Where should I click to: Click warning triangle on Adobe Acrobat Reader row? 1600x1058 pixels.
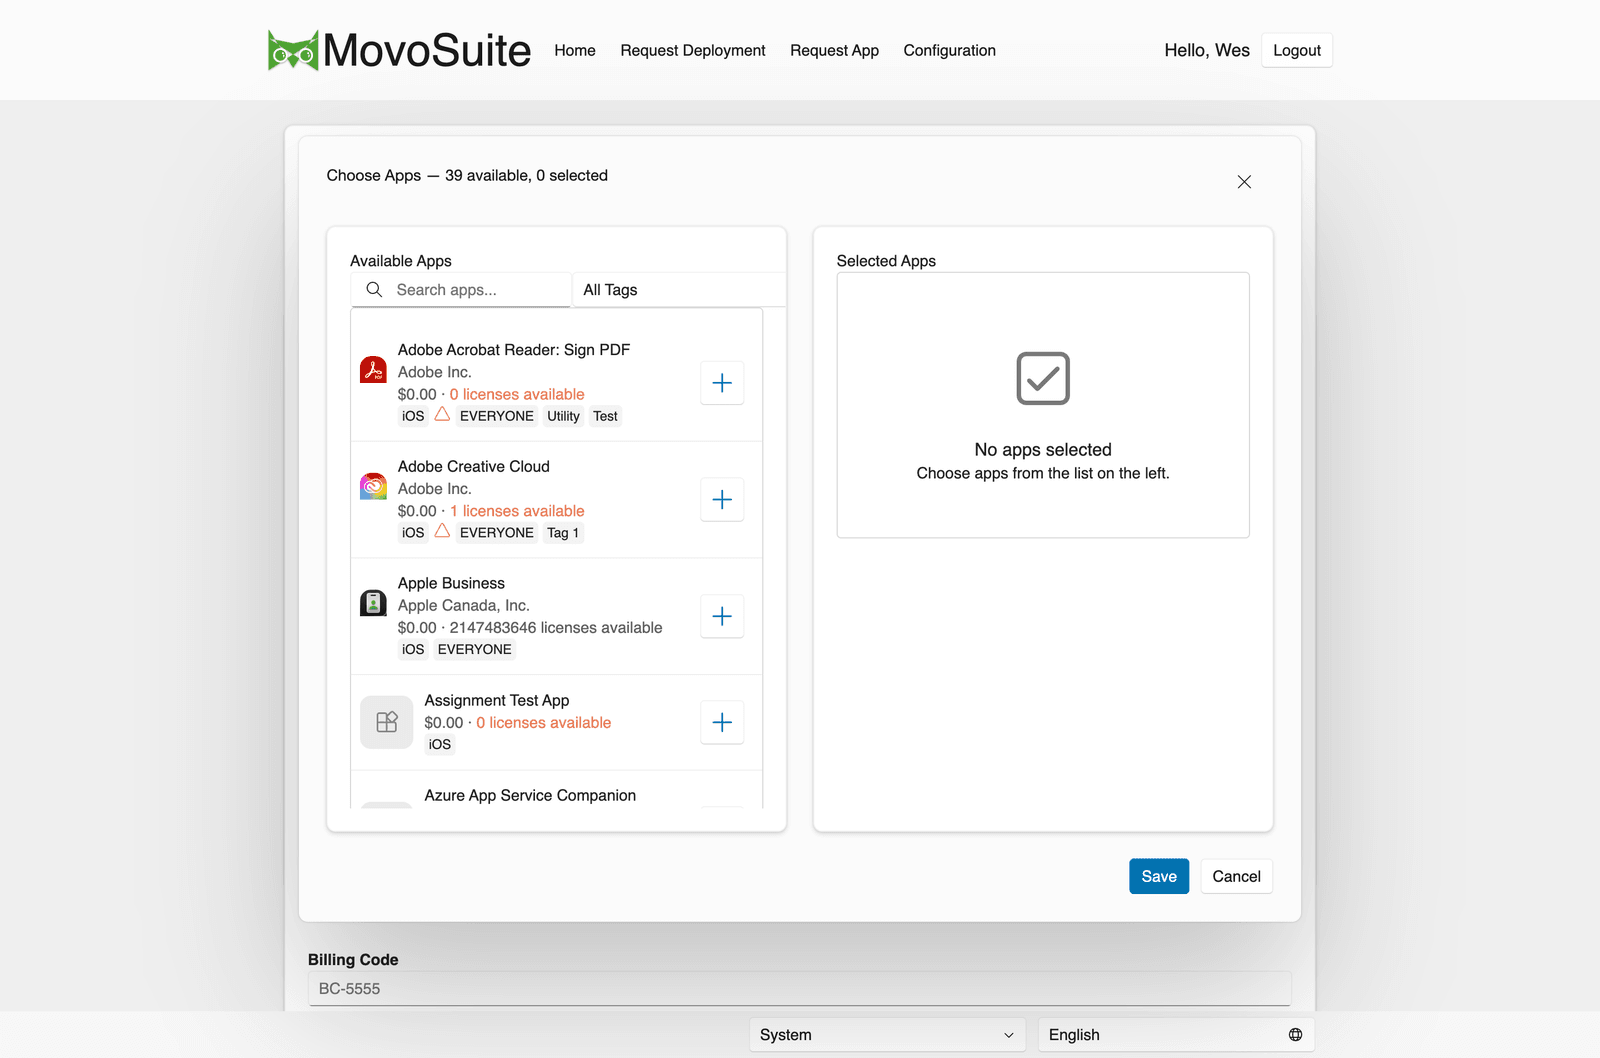pyautogui.click(x=442, y=415)
